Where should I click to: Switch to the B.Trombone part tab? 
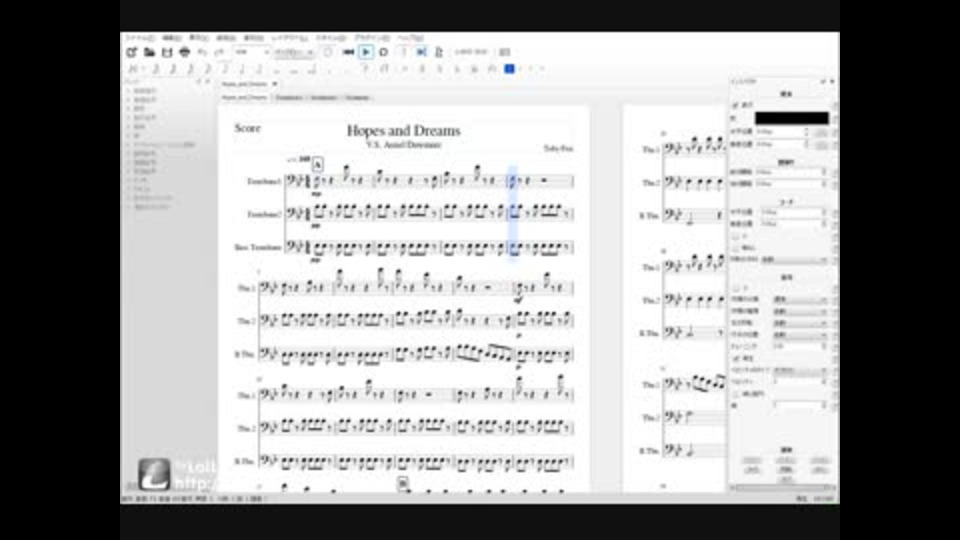coord(358,97)
